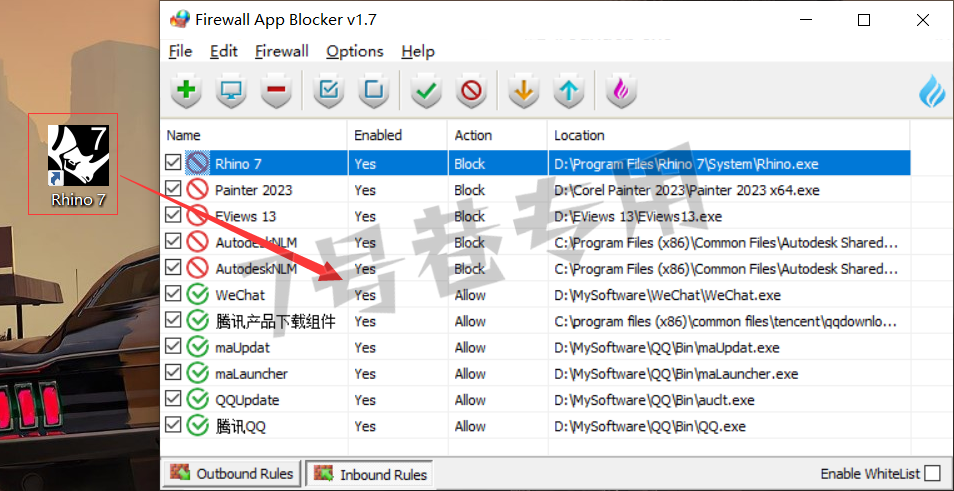
Task: Open the Edit menu
Action: coord(224,51)
